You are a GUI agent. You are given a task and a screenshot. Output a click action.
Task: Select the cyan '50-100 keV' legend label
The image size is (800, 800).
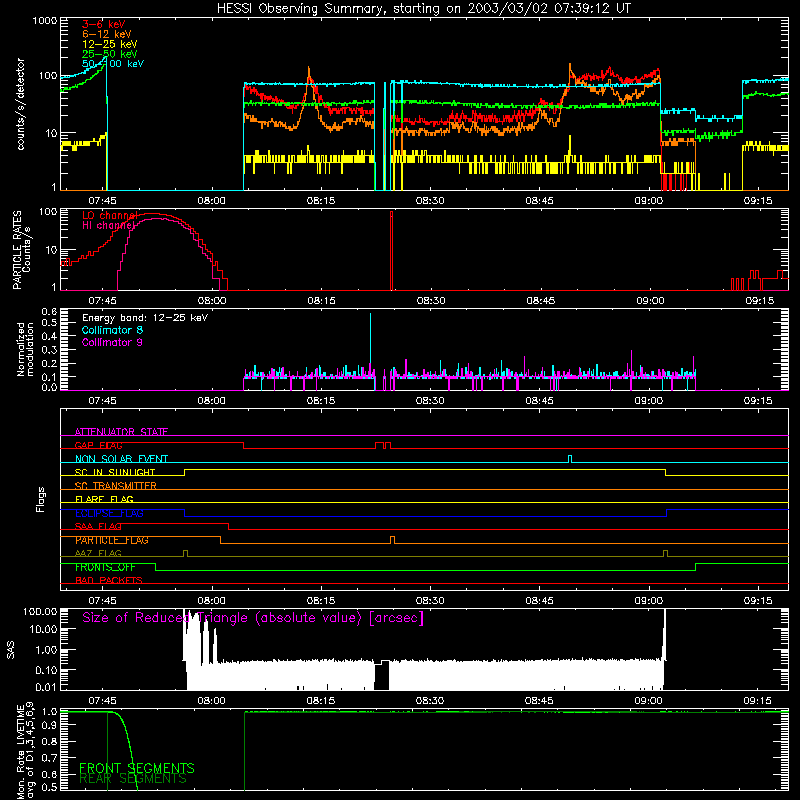[x=113, y=63]
